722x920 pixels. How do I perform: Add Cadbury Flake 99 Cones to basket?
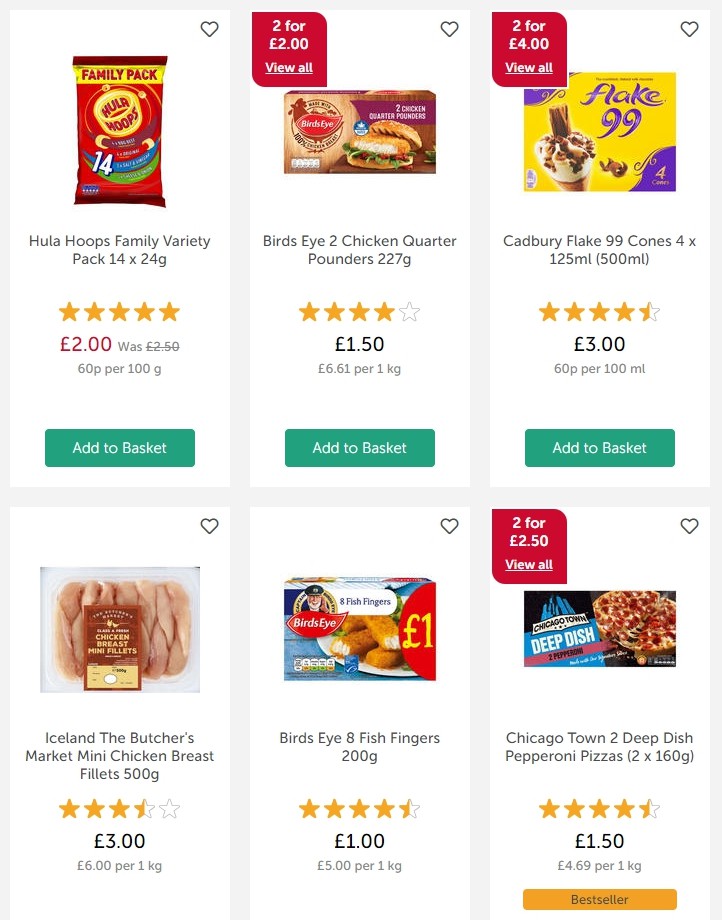pyautogui.click(x=600, y=448)
